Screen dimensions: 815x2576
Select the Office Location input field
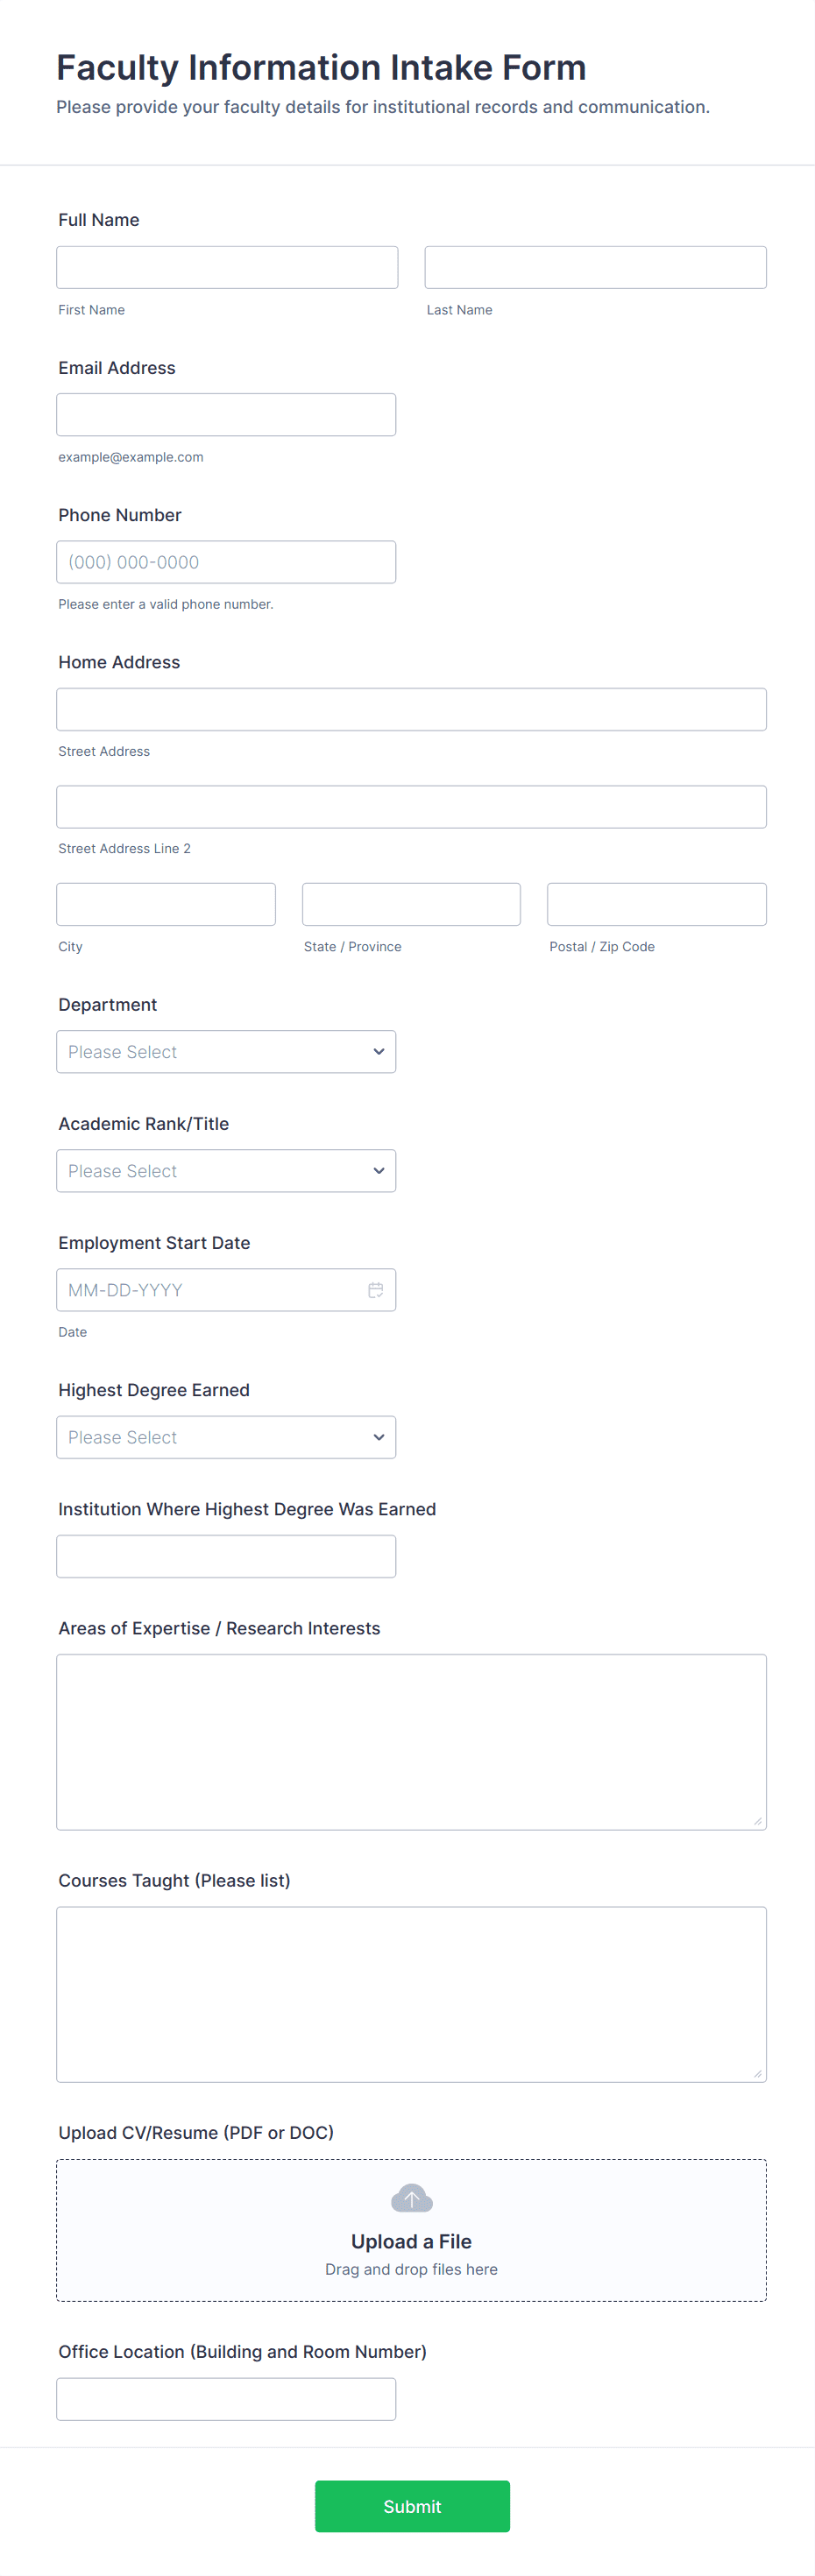pyautogui.click(x=226, y=2399)
